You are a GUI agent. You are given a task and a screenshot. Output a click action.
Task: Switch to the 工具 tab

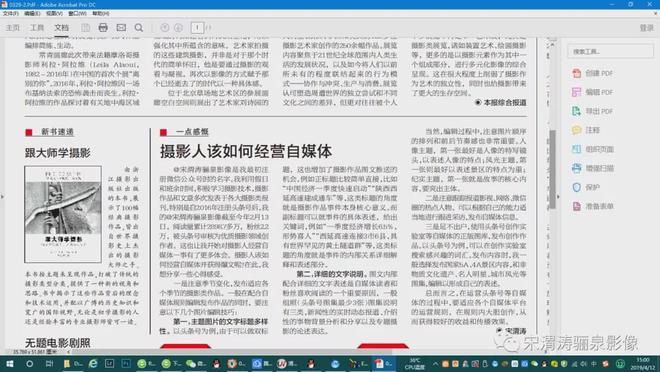coord(37,28)
